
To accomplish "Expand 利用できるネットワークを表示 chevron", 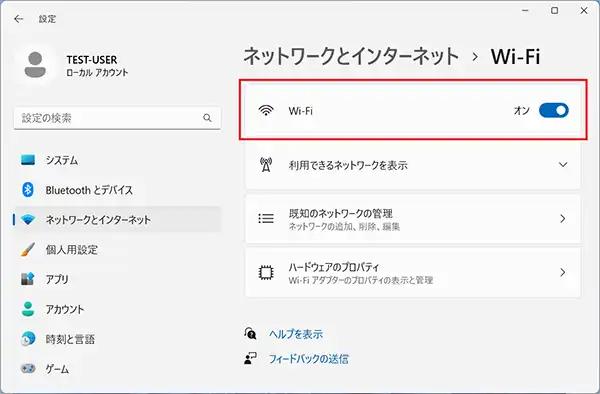I will click(563, 165).
